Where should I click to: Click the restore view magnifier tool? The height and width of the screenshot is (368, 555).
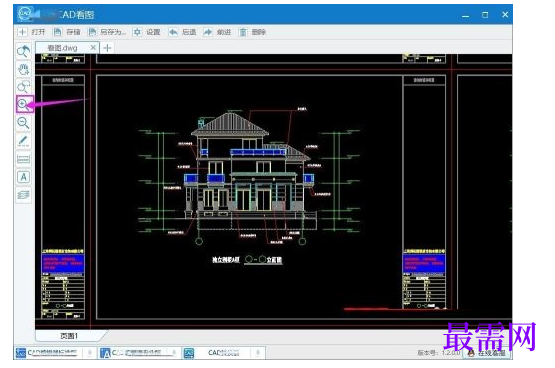(x=24, y=52)
